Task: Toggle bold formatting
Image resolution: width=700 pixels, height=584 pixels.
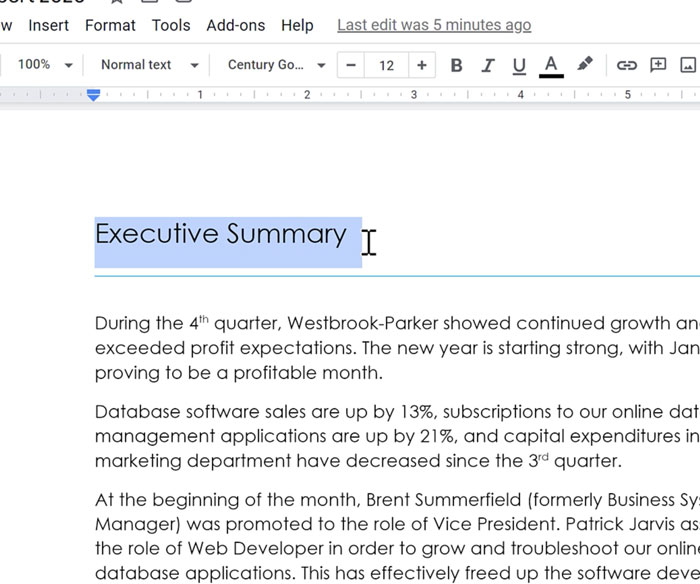Action: click(456, 65)
